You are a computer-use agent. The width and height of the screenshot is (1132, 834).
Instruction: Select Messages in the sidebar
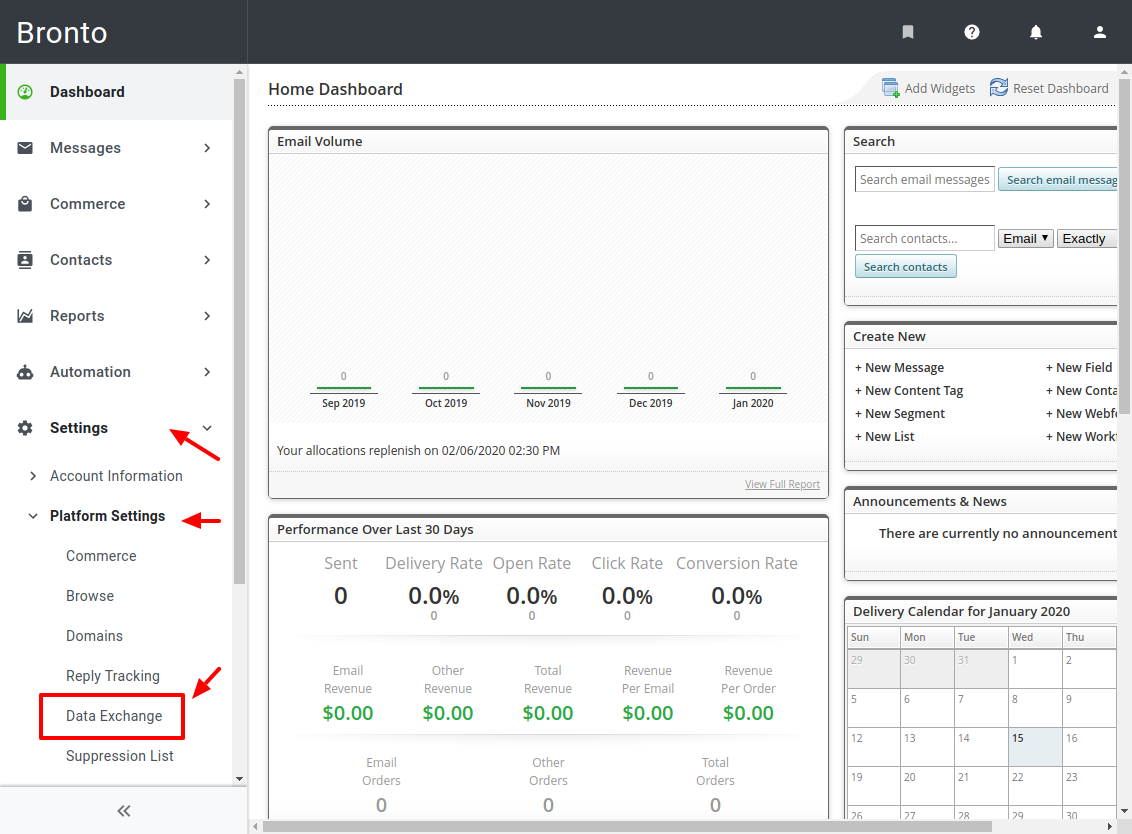point(85,148)
